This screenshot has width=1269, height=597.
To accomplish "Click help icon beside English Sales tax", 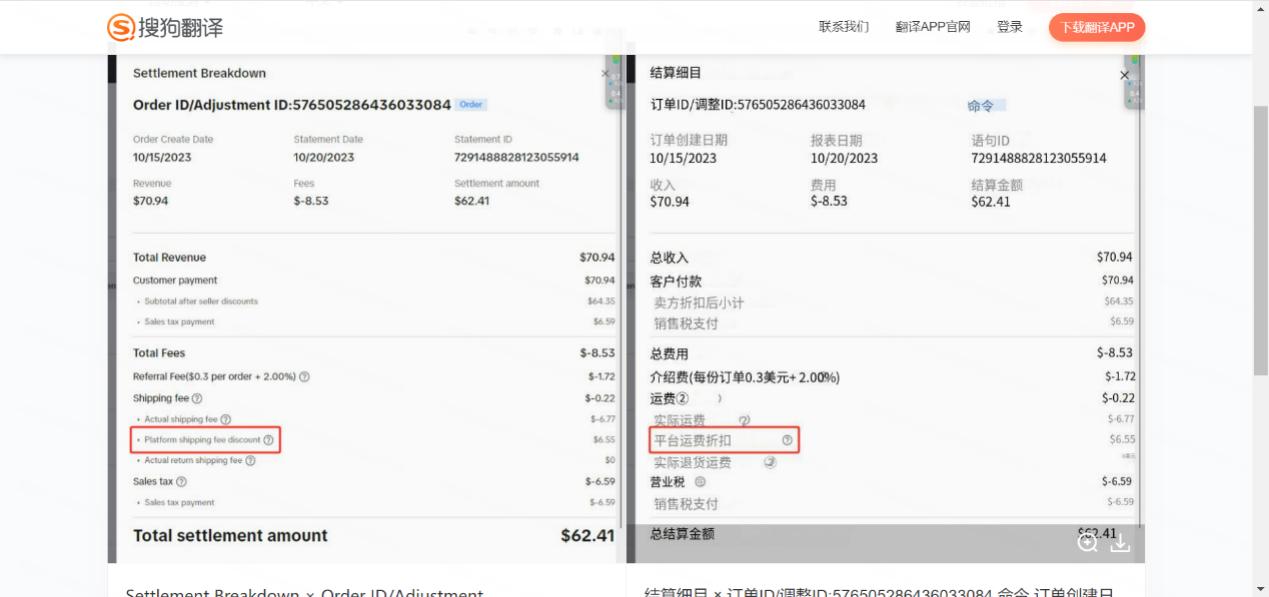I will click(x=181, y=482).
